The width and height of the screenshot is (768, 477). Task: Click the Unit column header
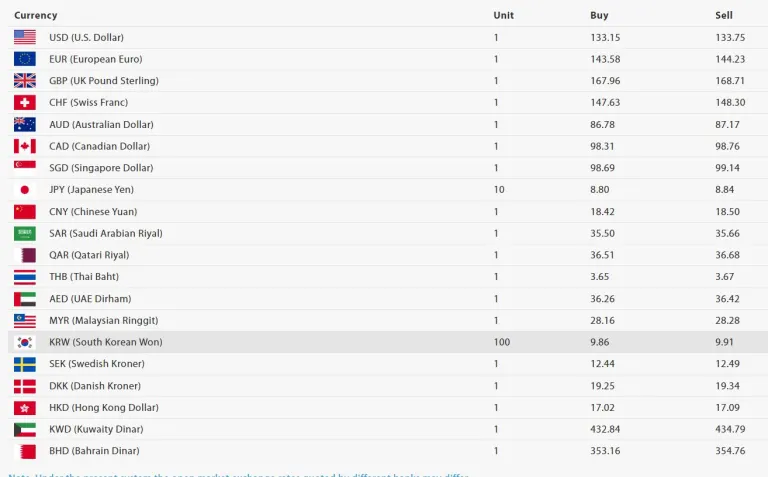click(x=503, y=15)
